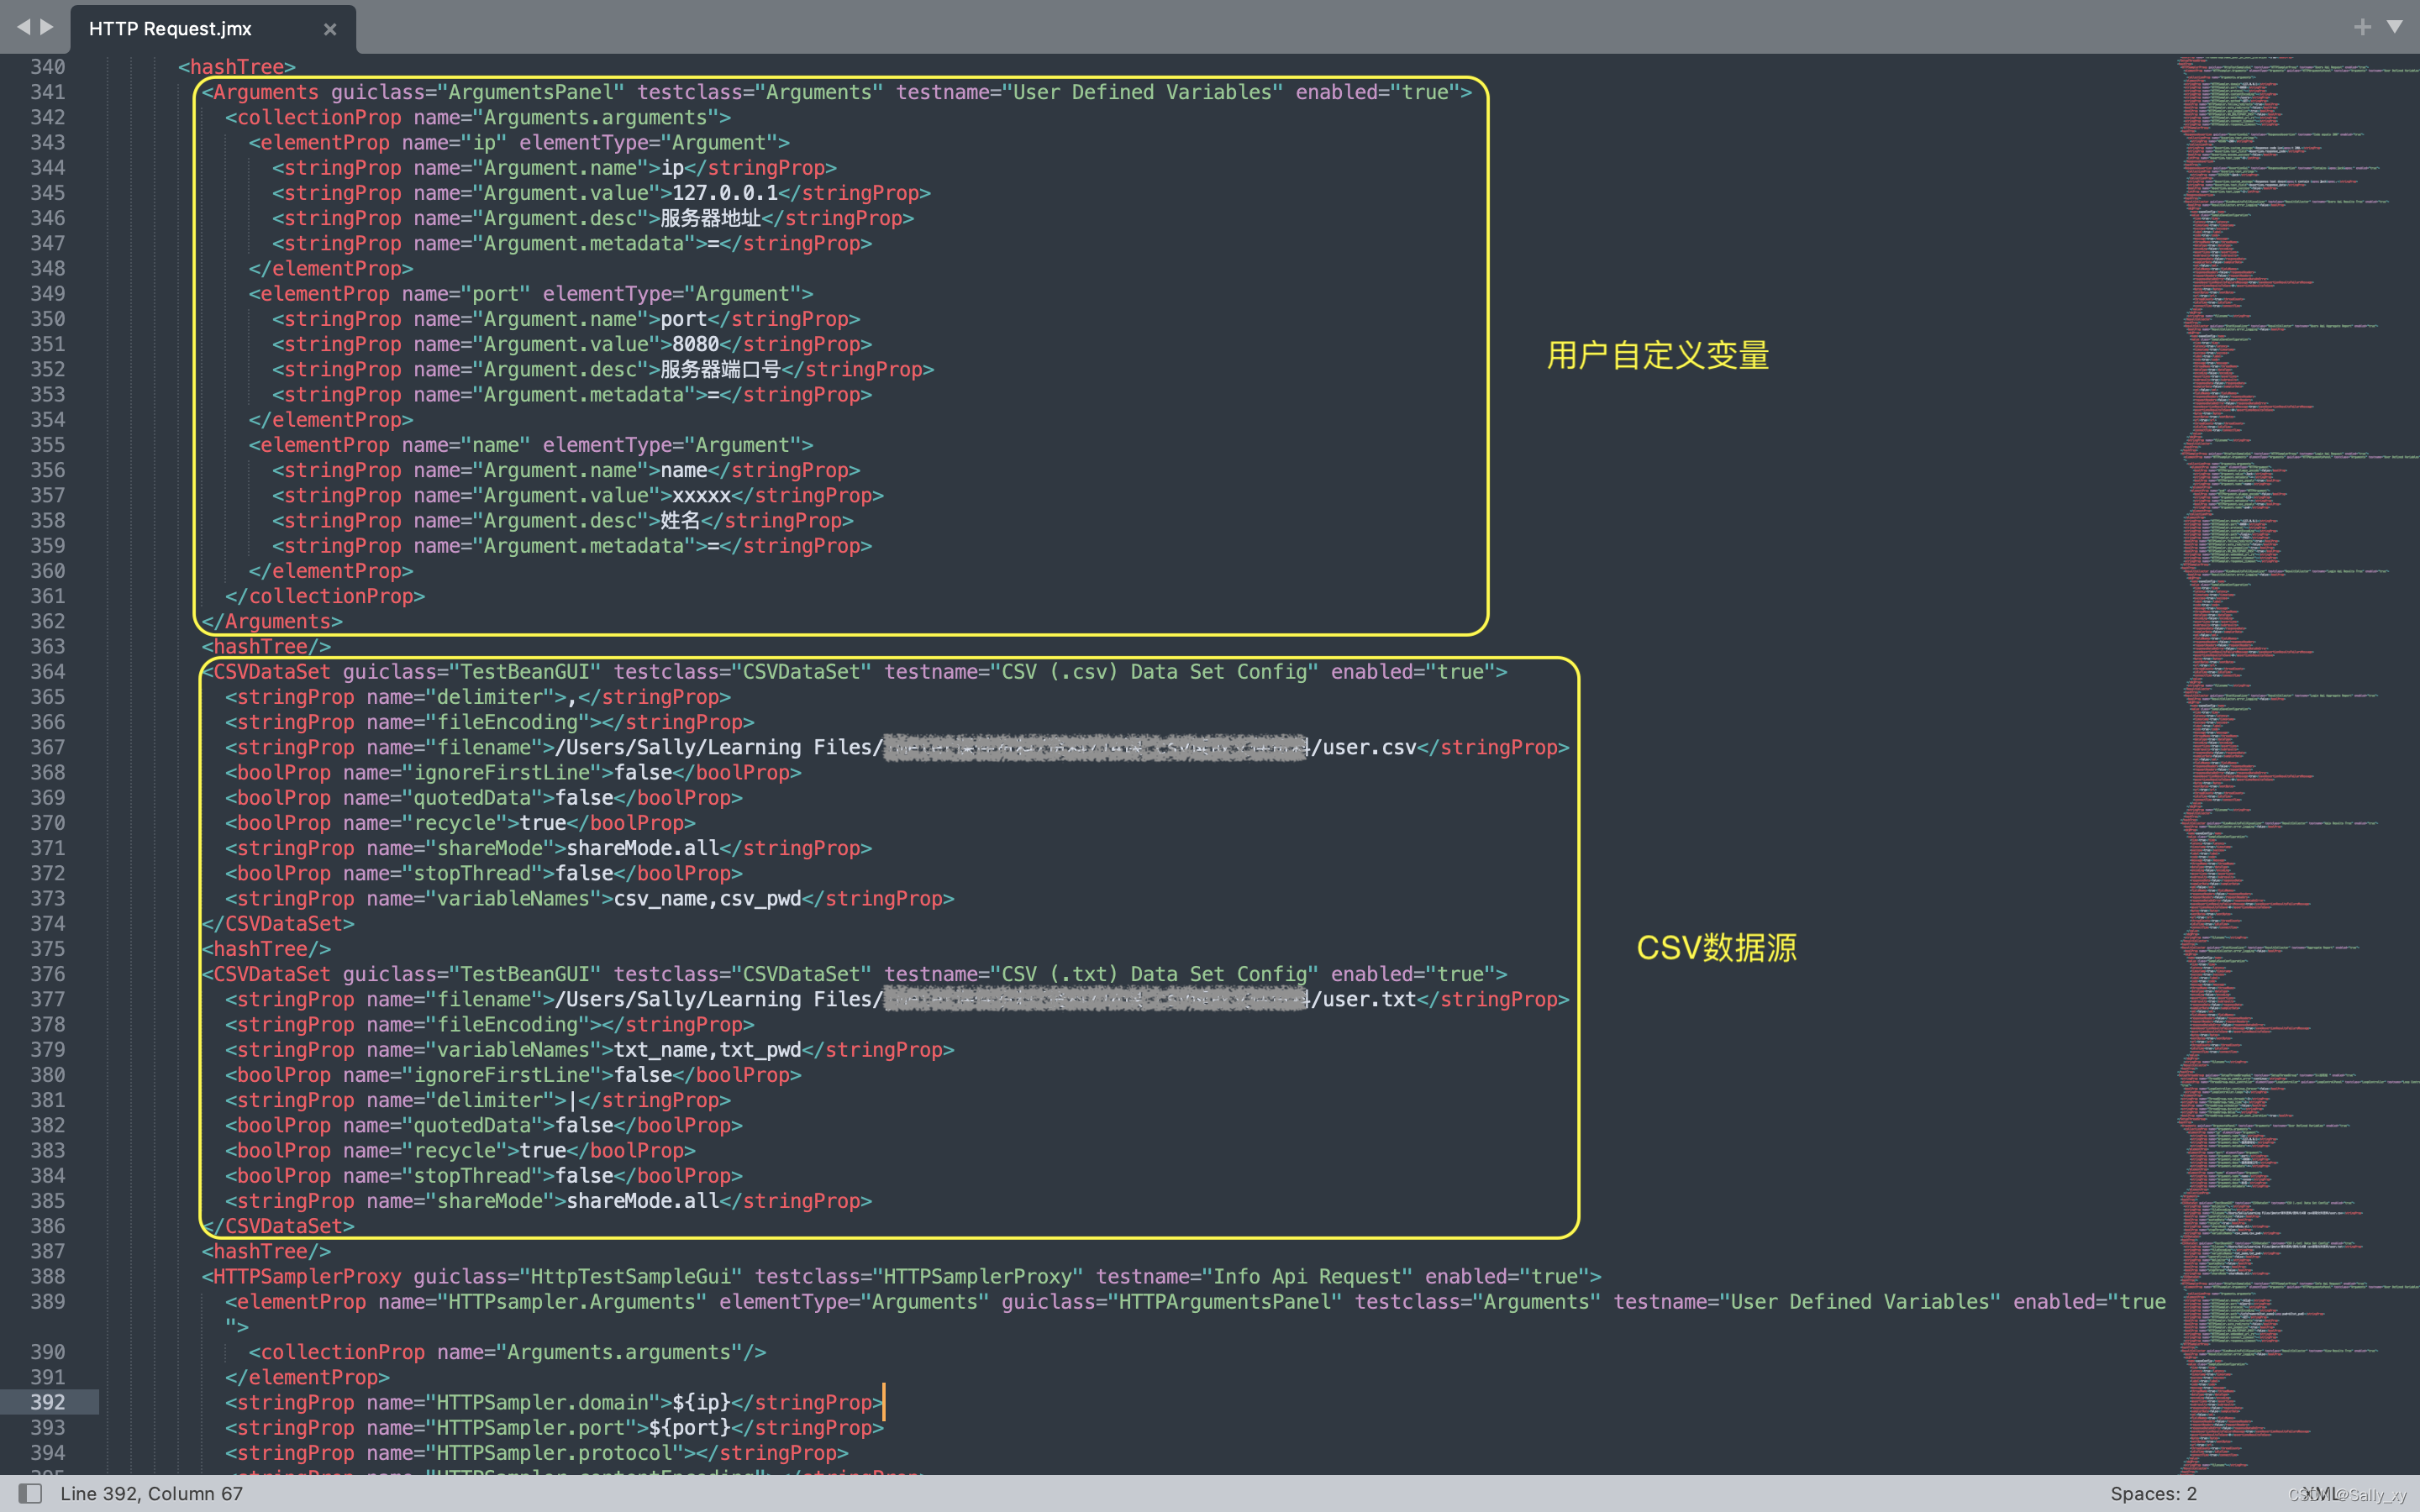This screenshot has height=1512, width=2420.
Task: Open the tab list dropdown triangle
Action: tap(2394, 27)
